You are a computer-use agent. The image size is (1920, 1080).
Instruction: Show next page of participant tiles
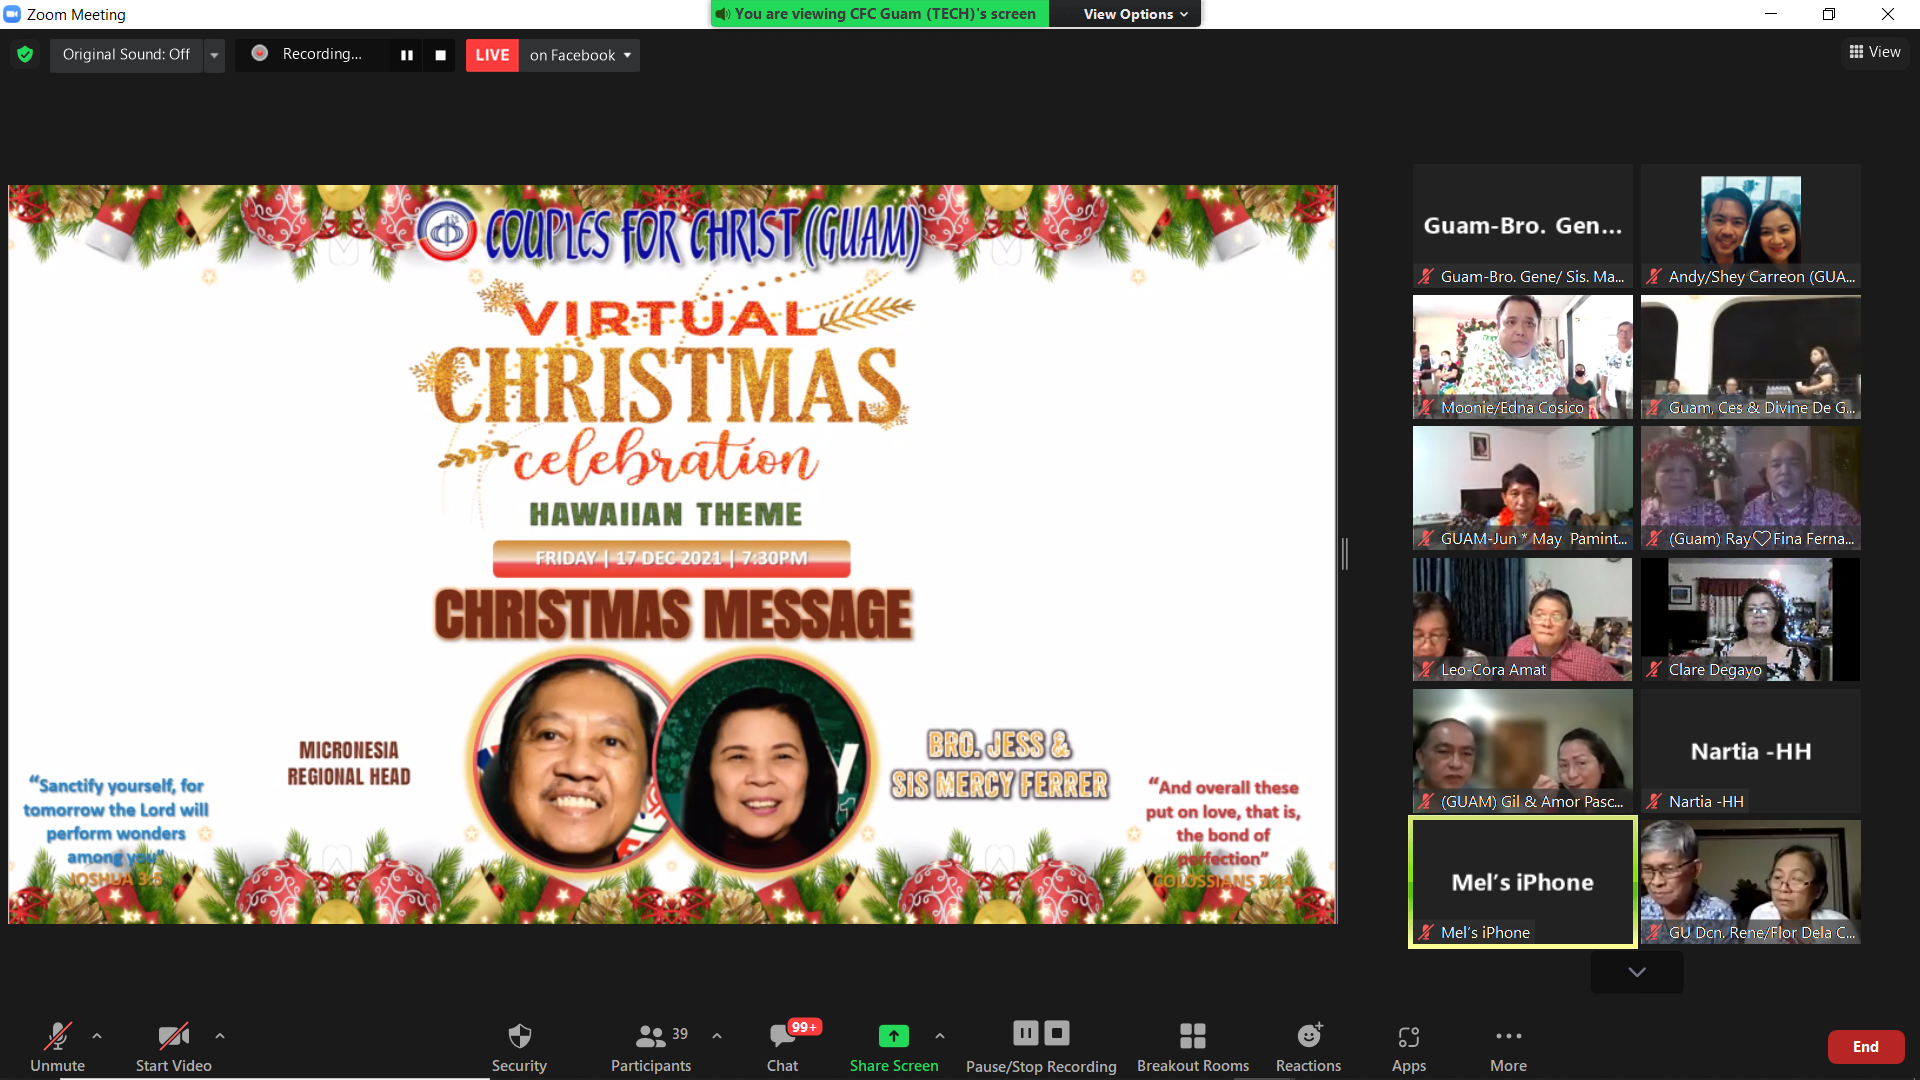(x=1637, y=972)
